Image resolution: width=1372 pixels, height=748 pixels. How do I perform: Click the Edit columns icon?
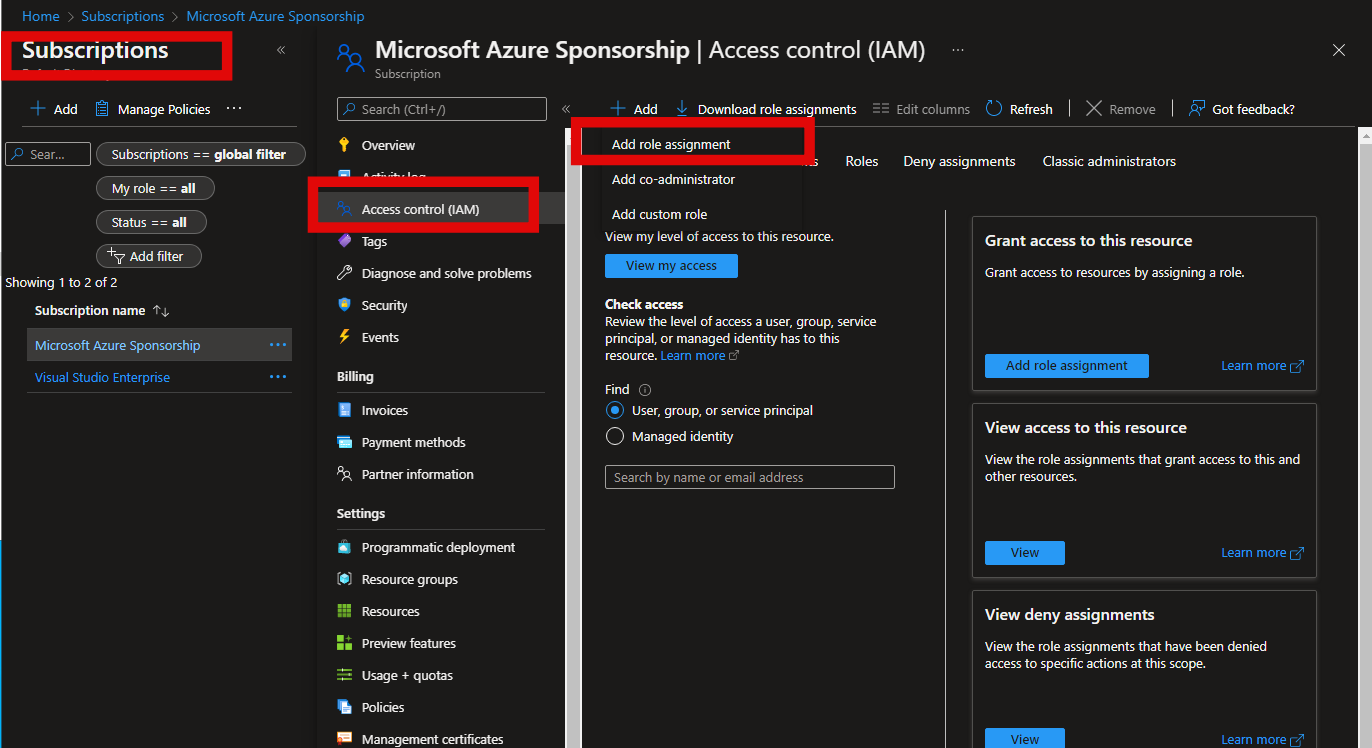tap(881, 109)
